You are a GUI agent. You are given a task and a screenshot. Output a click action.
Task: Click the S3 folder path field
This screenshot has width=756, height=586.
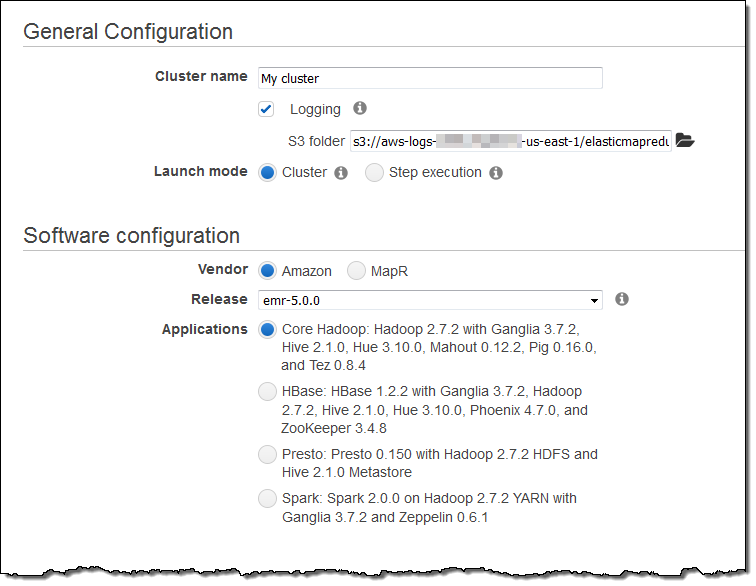tap(510, 141)
